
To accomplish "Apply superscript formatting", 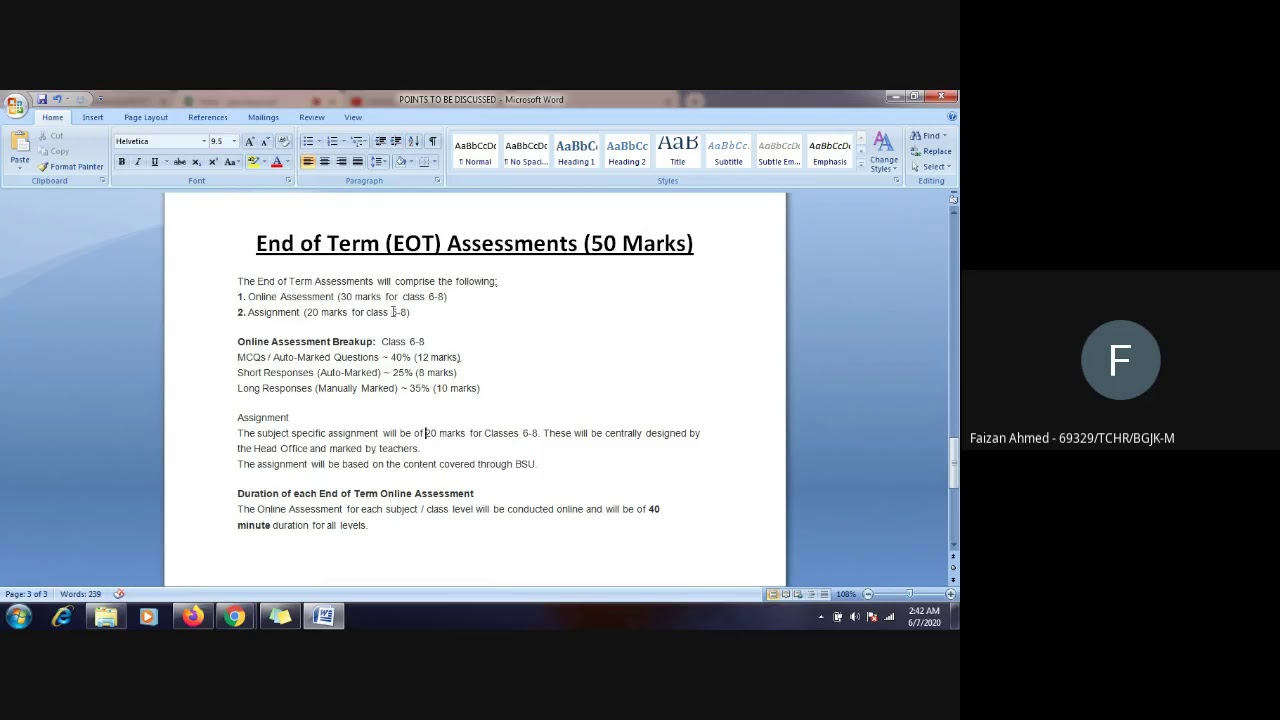I will pos(212,162).
